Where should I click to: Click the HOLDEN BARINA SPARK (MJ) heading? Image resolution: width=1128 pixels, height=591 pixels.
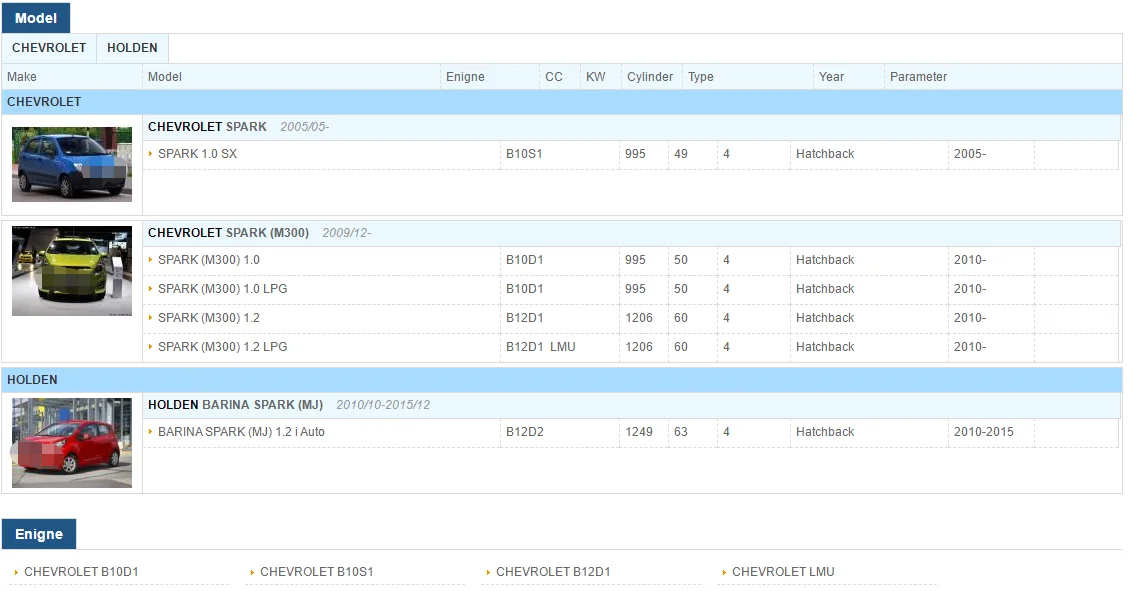(235, 406)
